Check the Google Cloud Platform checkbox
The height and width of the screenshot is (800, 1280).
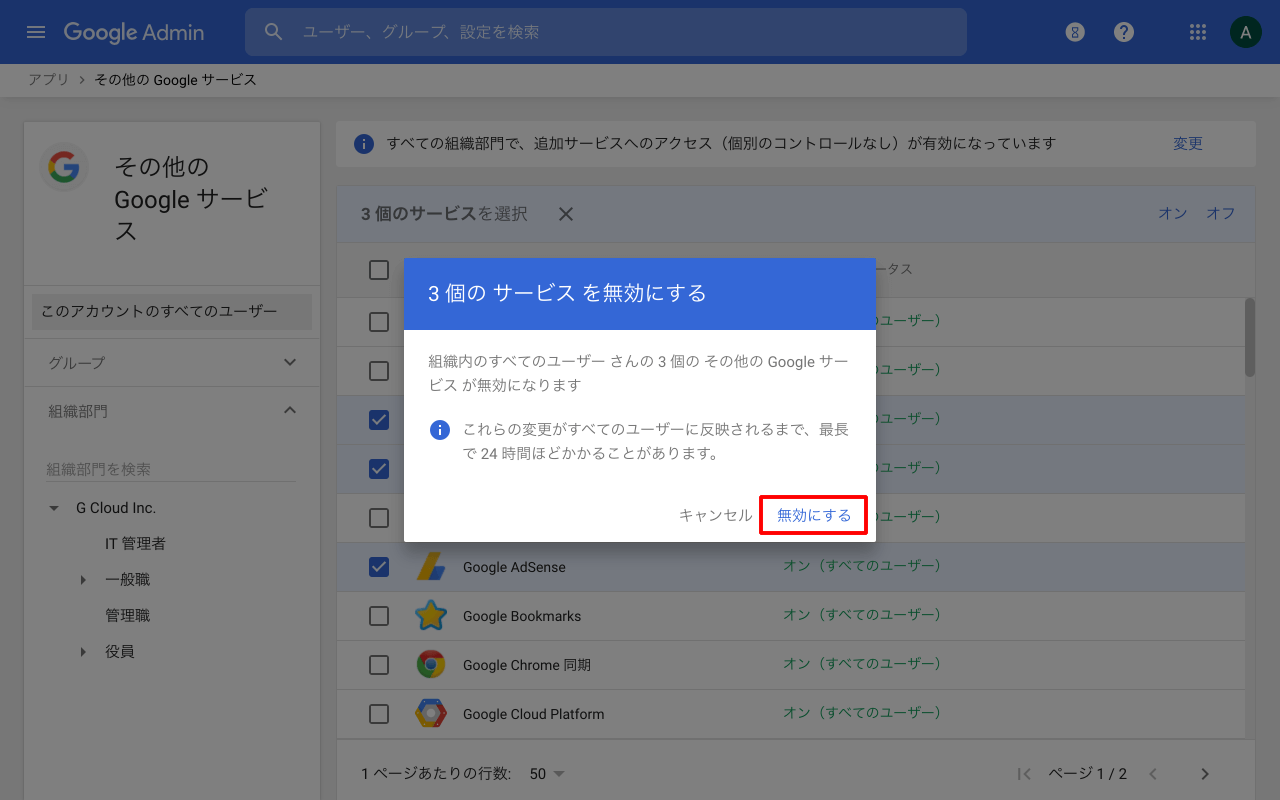coord(379,714)
